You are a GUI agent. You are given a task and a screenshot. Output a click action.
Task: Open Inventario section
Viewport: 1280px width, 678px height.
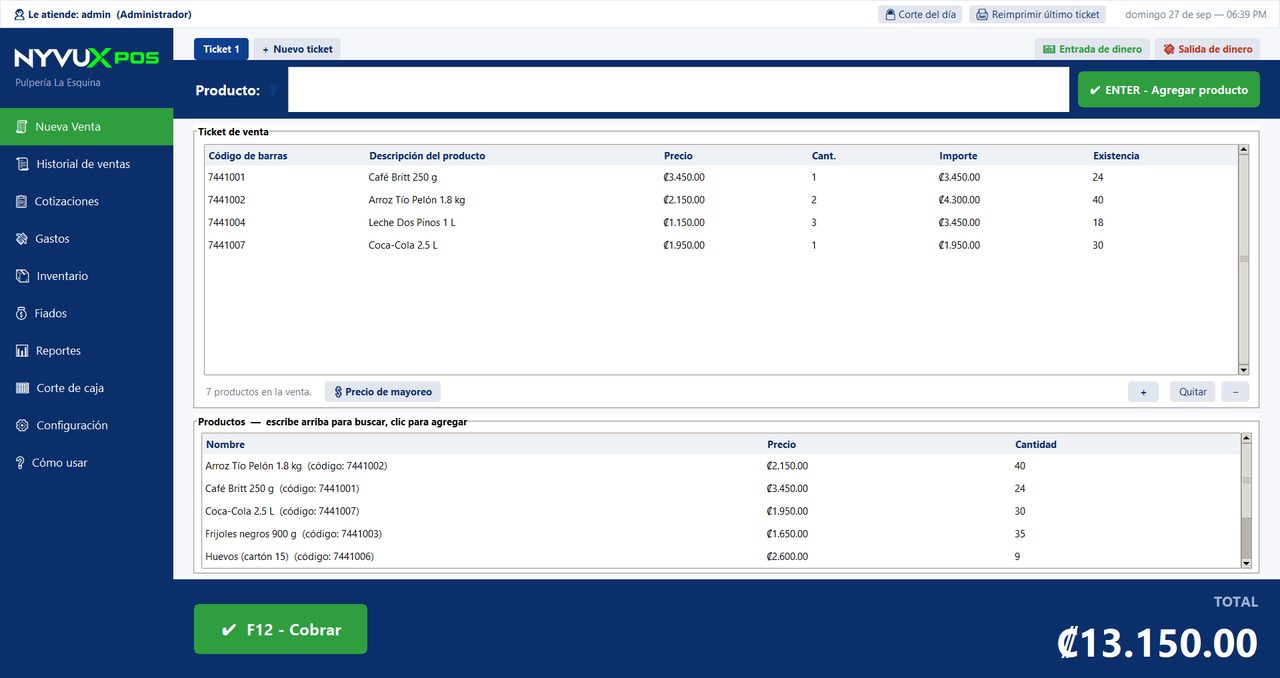tap(86, 276)
